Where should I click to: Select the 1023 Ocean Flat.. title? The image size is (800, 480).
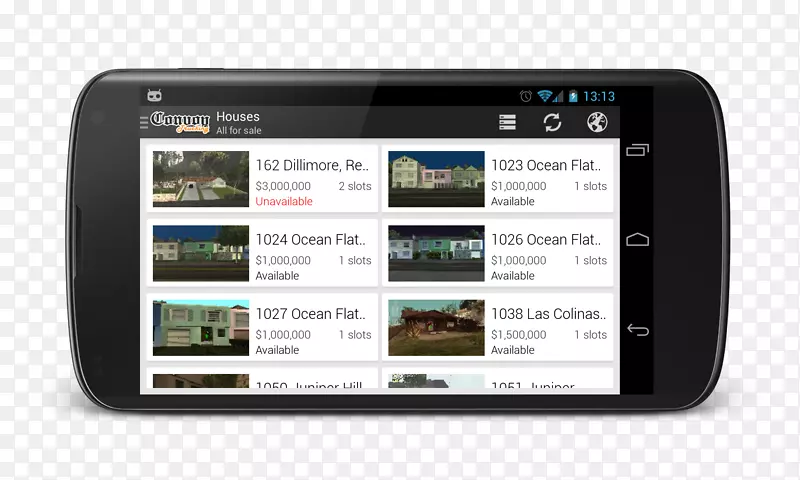tap(546, 165)
